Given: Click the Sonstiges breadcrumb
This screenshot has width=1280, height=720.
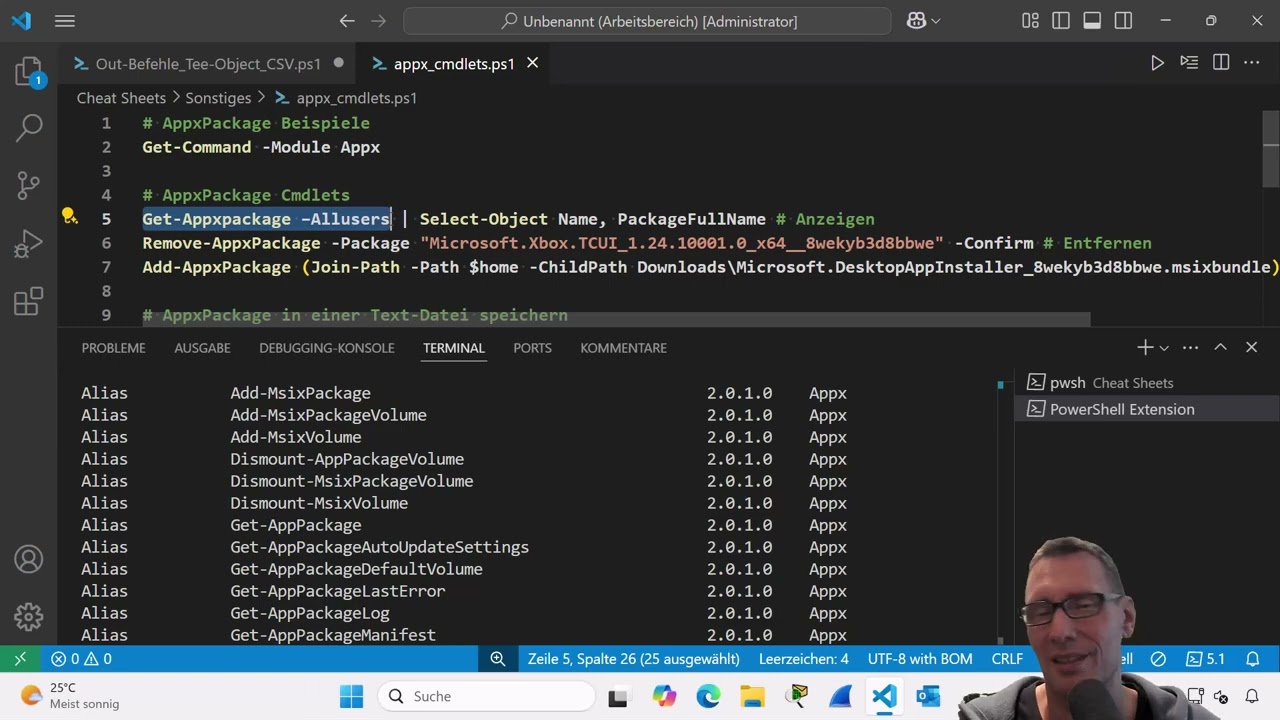Looking at the screenshot, I should click(218, 98).
